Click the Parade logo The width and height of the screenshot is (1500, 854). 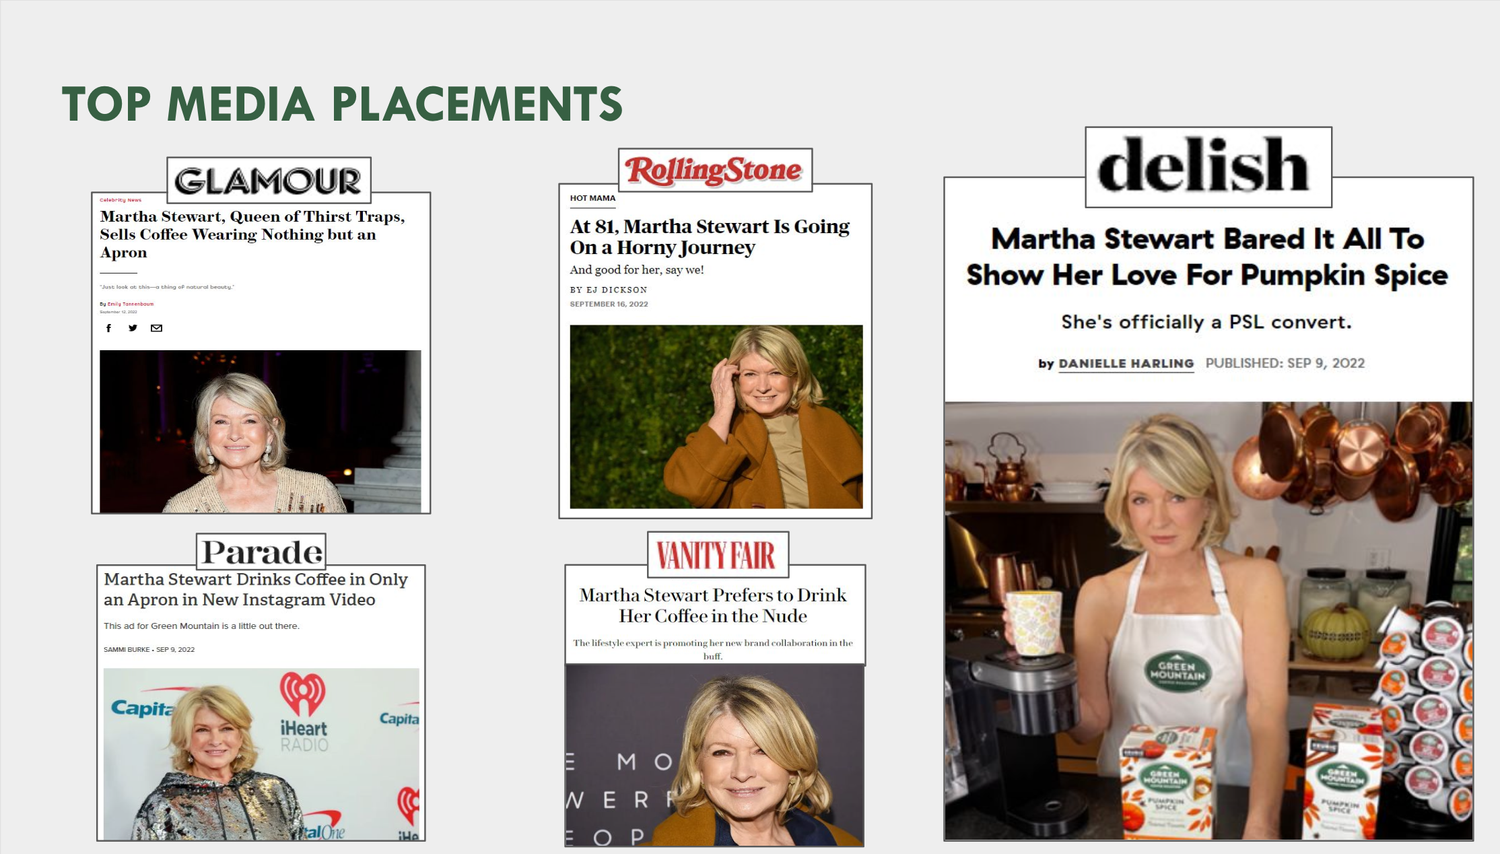261,551
